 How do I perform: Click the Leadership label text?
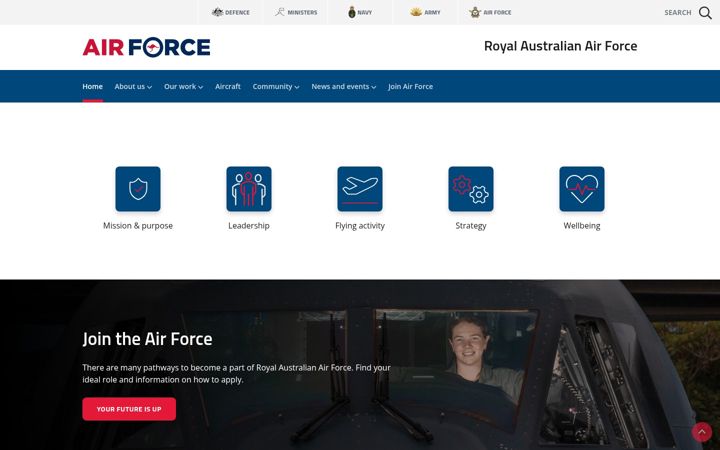click(249, 225)
